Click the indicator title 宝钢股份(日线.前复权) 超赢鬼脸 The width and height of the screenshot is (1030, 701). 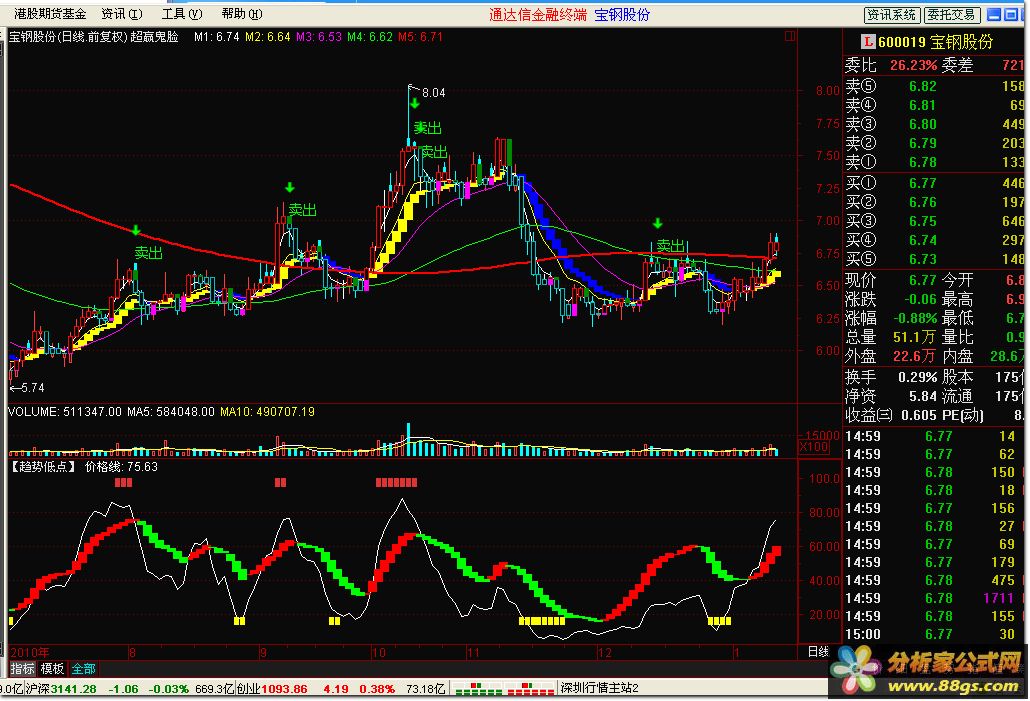(93, 37)
